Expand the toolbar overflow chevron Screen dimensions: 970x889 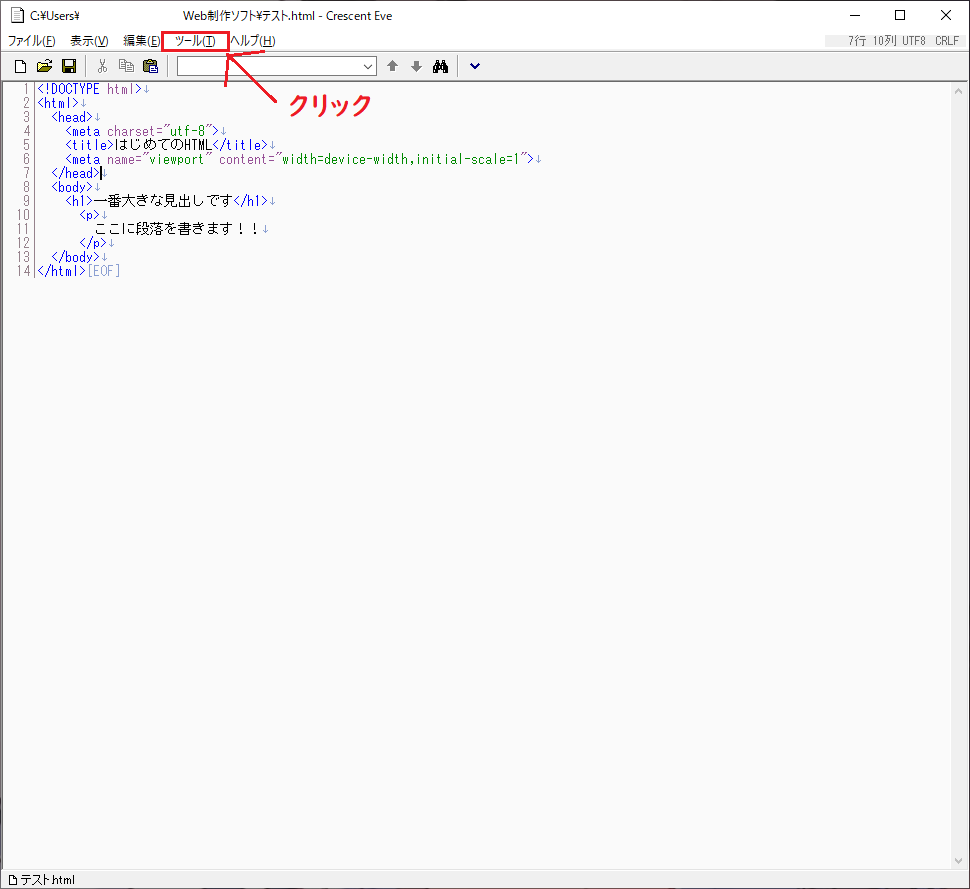(x=474, y=66)
